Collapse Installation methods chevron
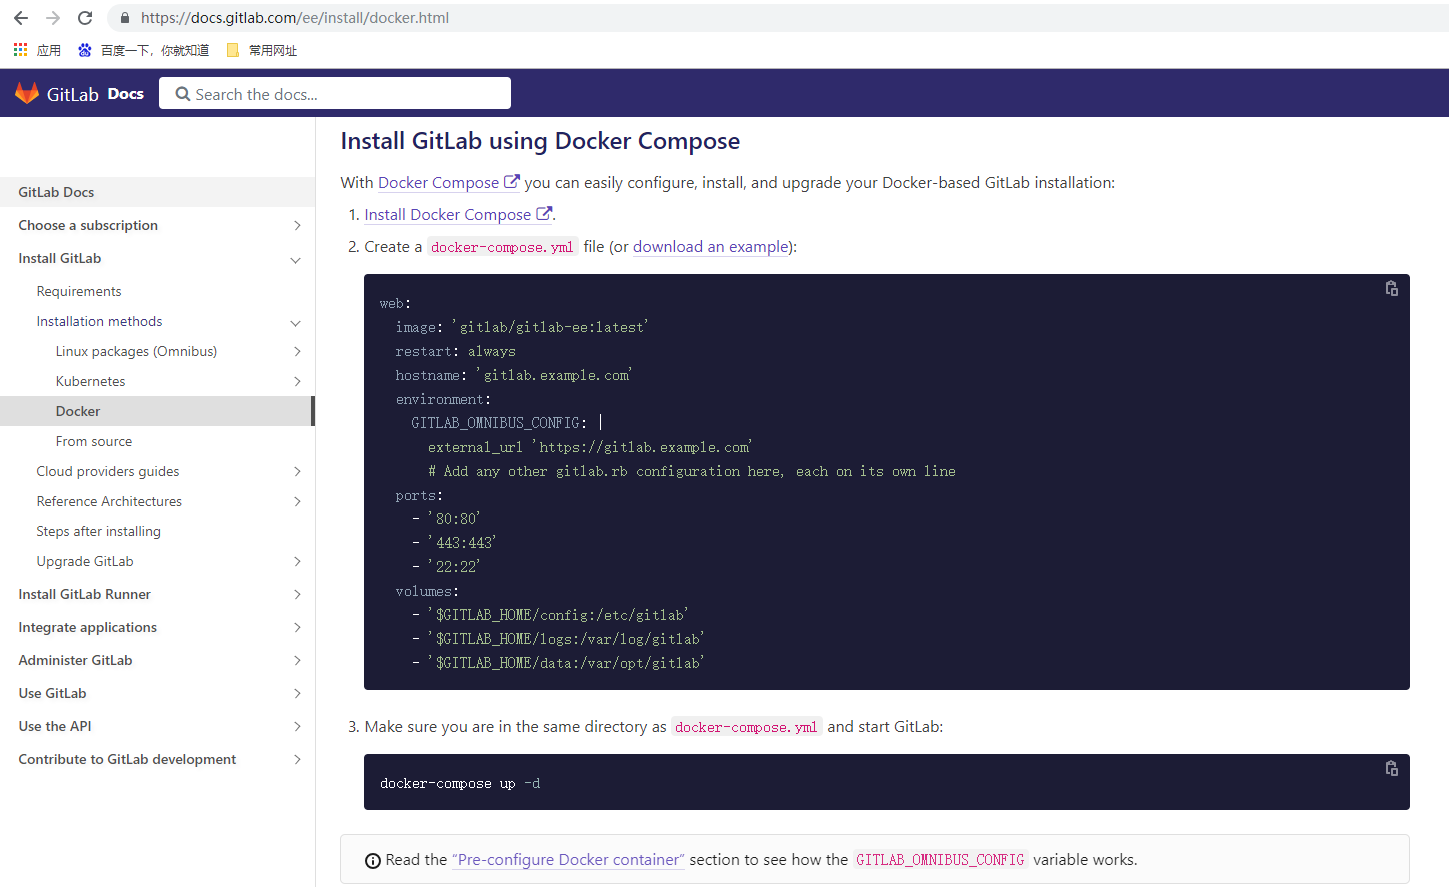The width and height of the screenshot is (1449, 887). pos(295,323)
